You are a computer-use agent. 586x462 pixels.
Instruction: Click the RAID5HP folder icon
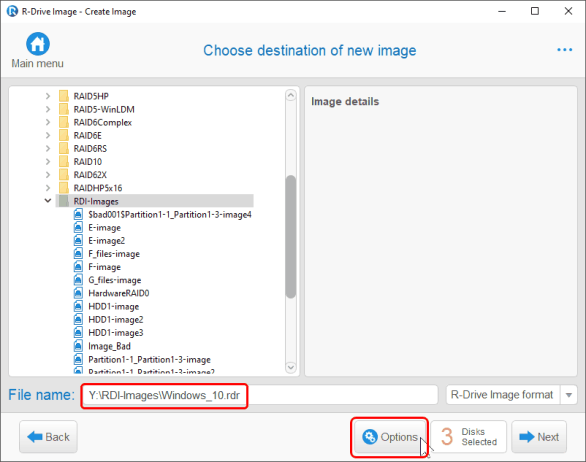click(64, 96)
